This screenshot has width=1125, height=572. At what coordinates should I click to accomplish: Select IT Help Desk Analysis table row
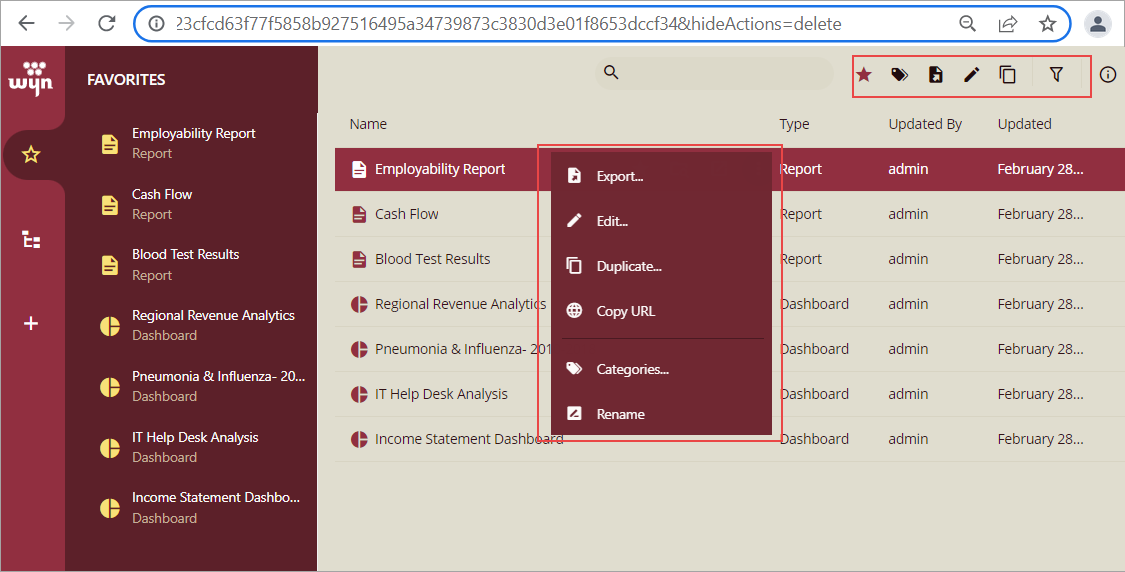pos(441,394)
